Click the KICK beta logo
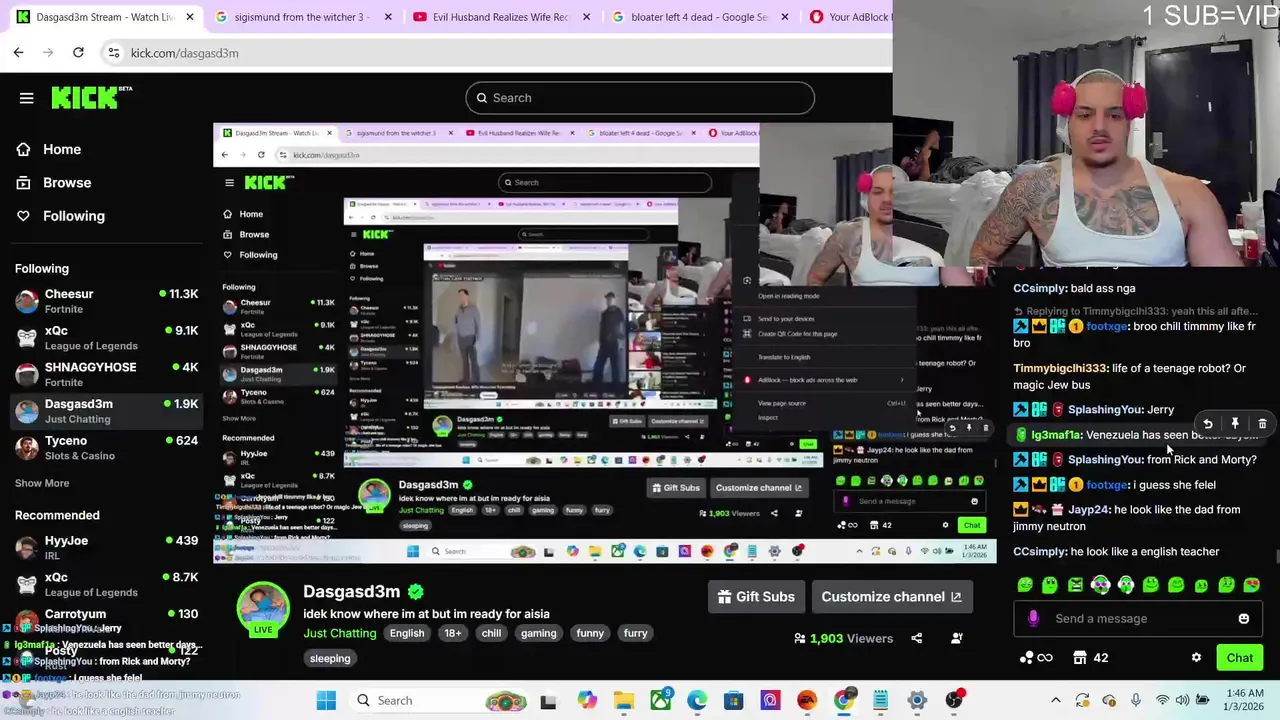 (91, 97)
